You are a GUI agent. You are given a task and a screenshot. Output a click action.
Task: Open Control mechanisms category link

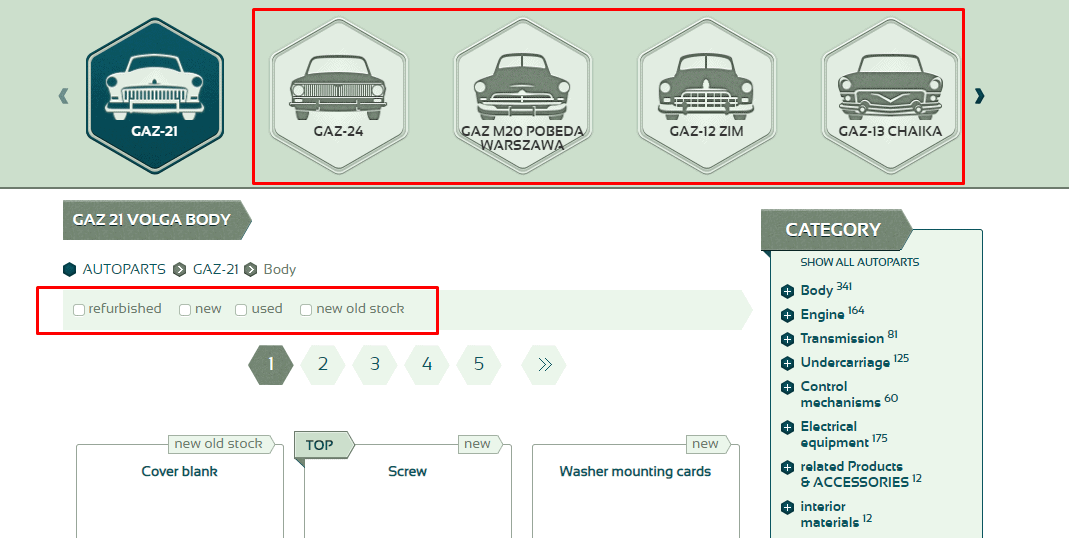(841, 394)
